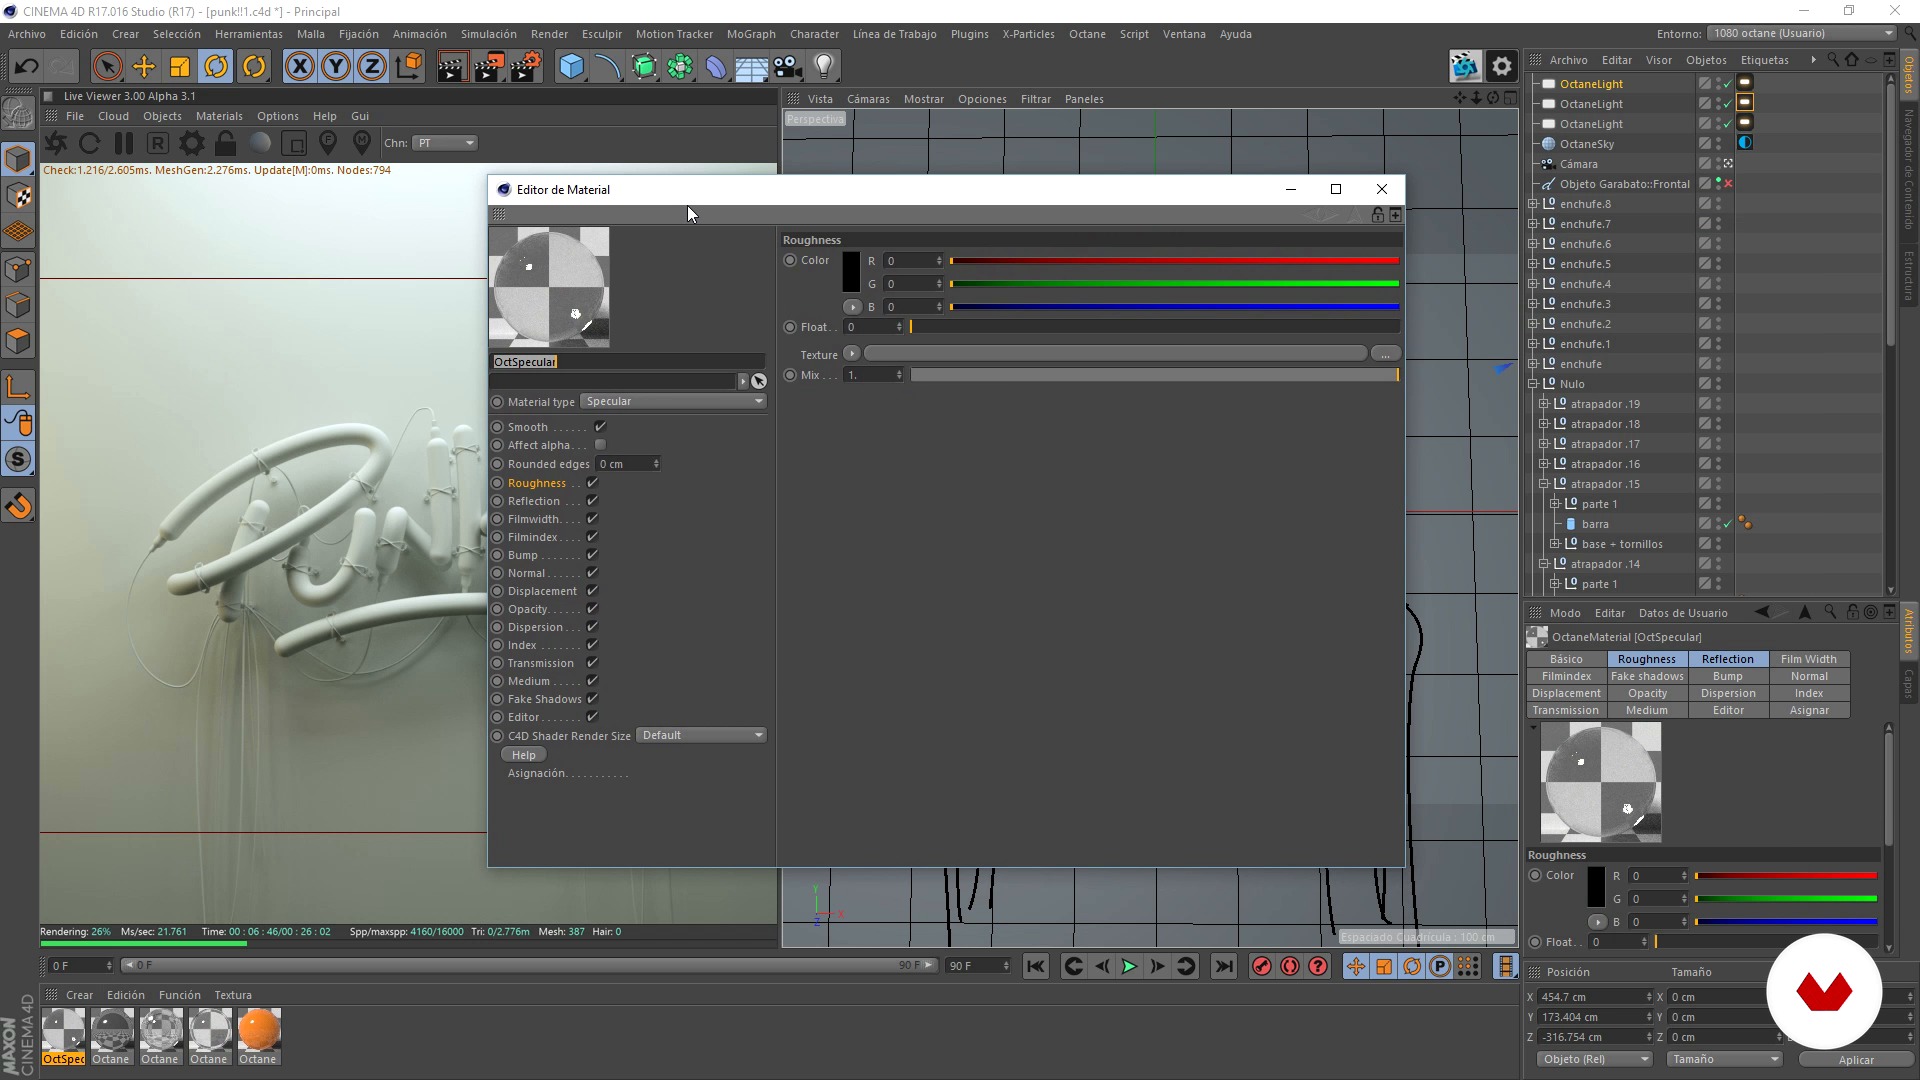
Task: Open Live Viewer settings gear icon
Action: (x=192, y=143)
